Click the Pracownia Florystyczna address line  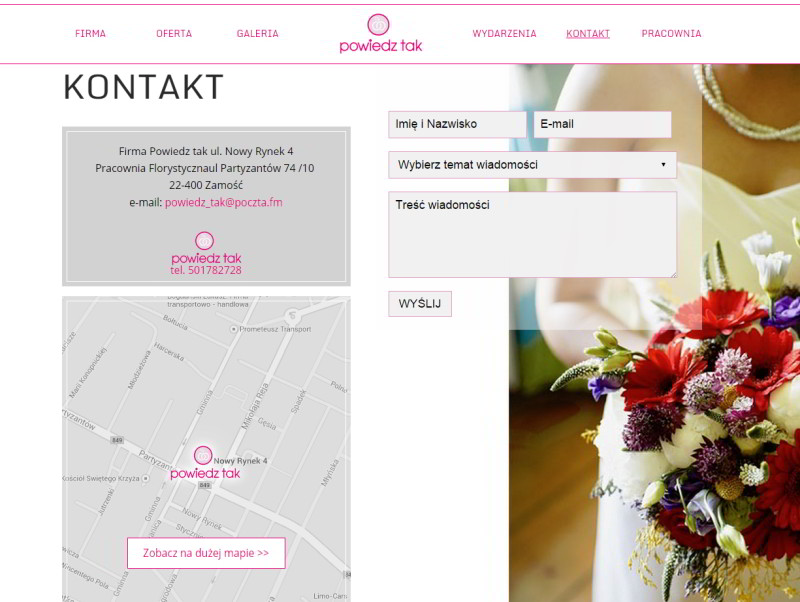[205, 168]
